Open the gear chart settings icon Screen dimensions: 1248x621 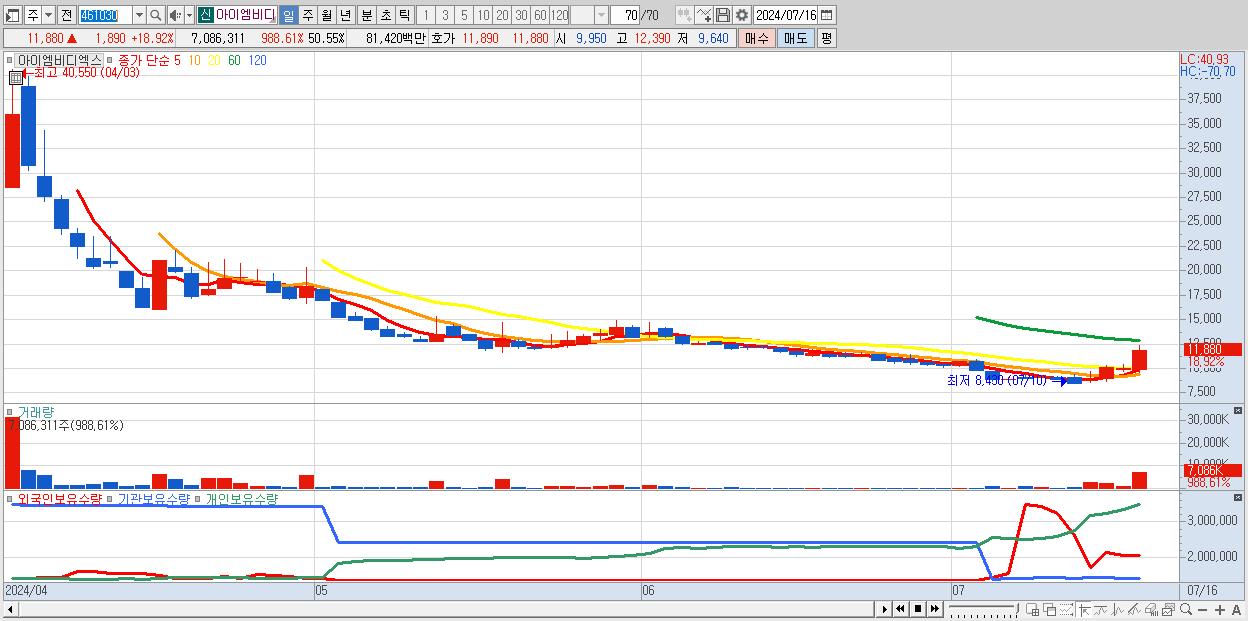741,15
